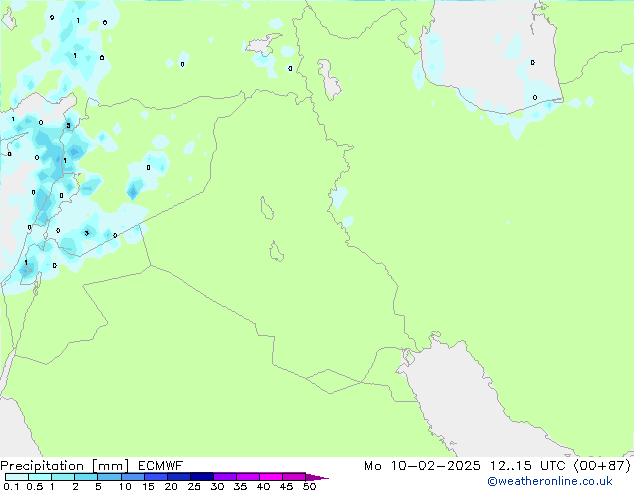Click the 45–50 mm legend swatch
This screenshot has height=490, width=634.
click(x=294, y=477)
